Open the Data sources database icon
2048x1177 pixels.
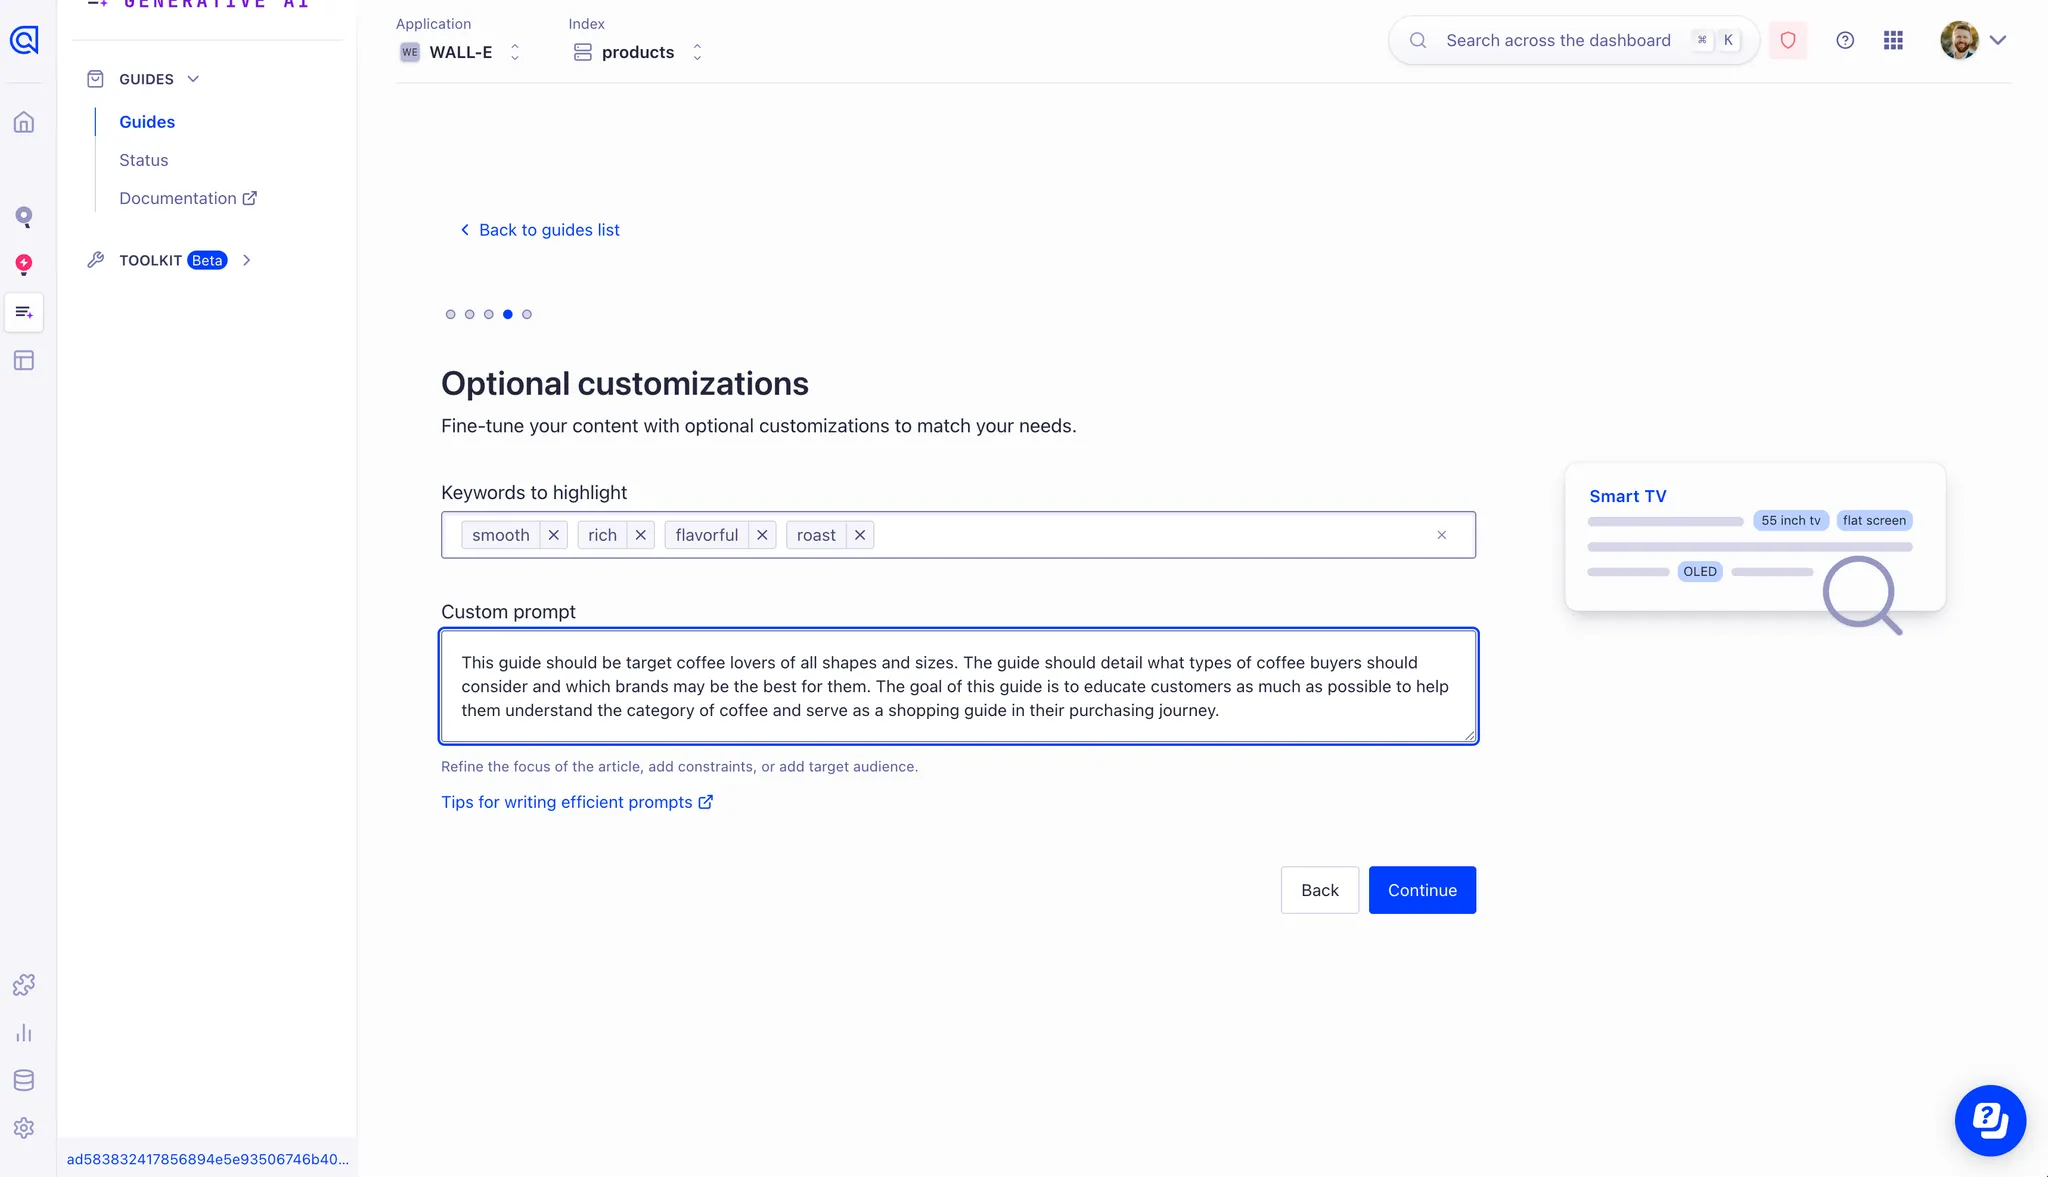pos(24,1080)
